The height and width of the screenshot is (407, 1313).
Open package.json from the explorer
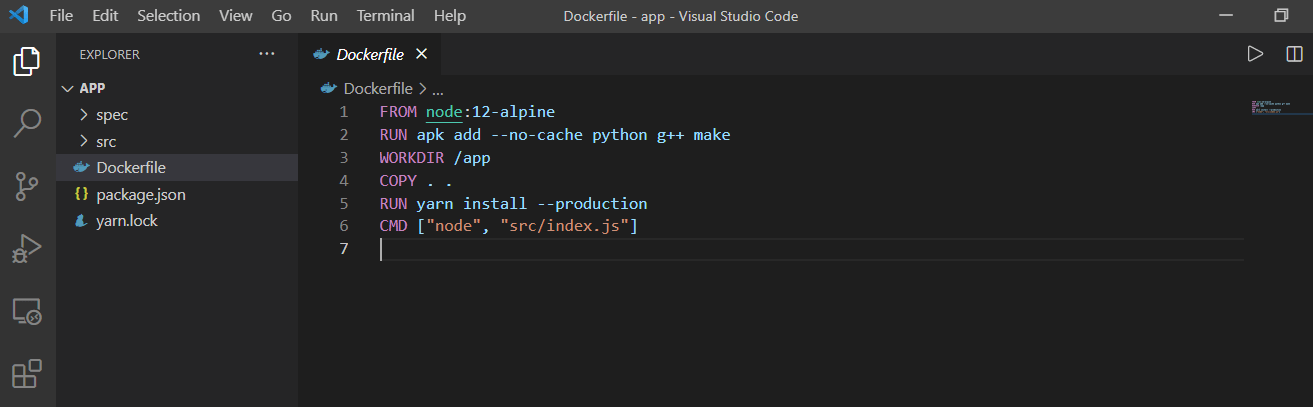[177, 194]
